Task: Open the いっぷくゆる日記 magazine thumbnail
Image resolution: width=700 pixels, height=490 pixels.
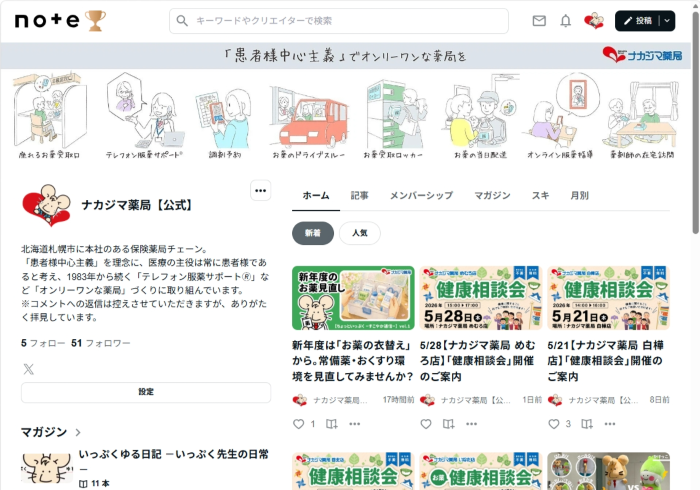Action: tap(45, 467)
